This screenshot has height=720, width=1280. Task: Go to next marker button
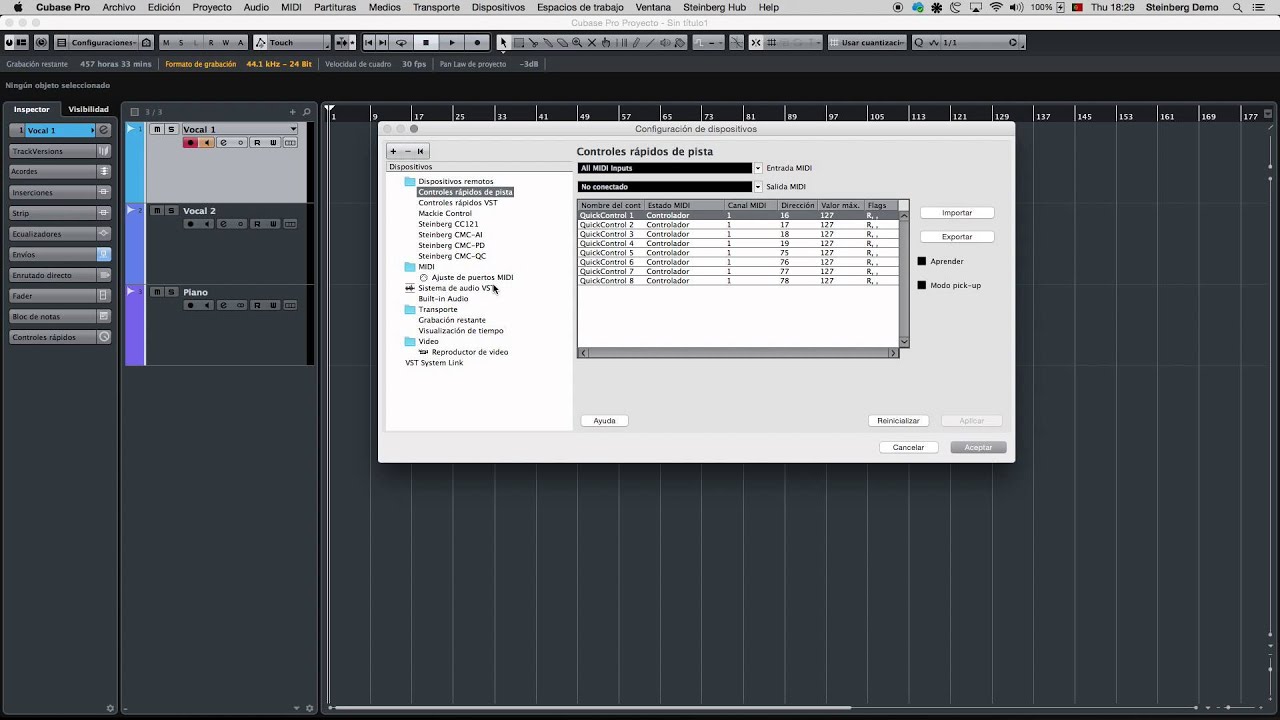click(382, 43)
